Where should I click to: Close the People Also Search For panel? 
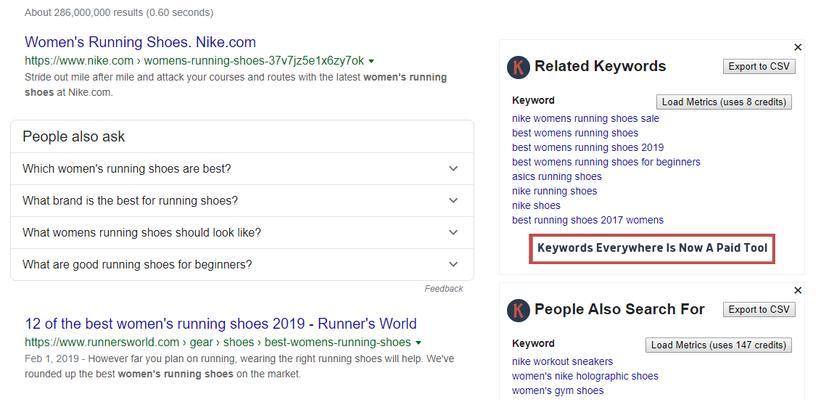pyautogui.click(x=797, y=290)
